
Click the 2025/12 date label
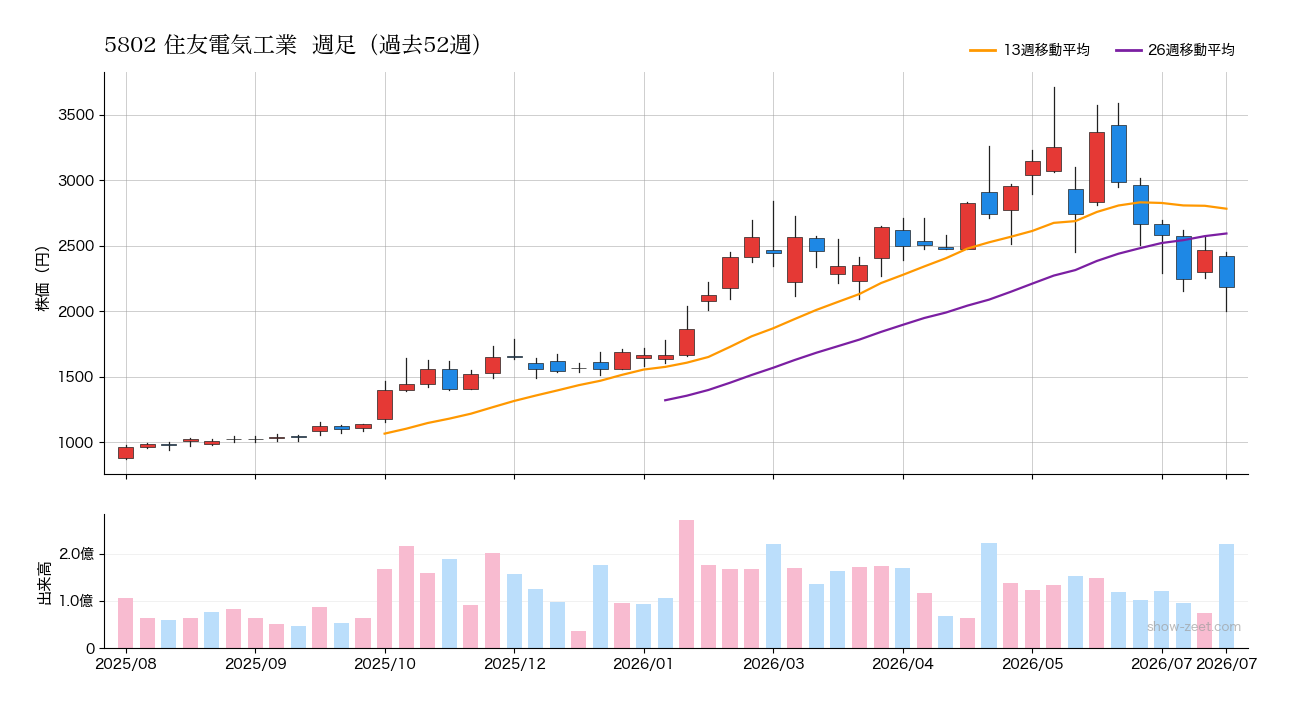click(x=514, y=663)
